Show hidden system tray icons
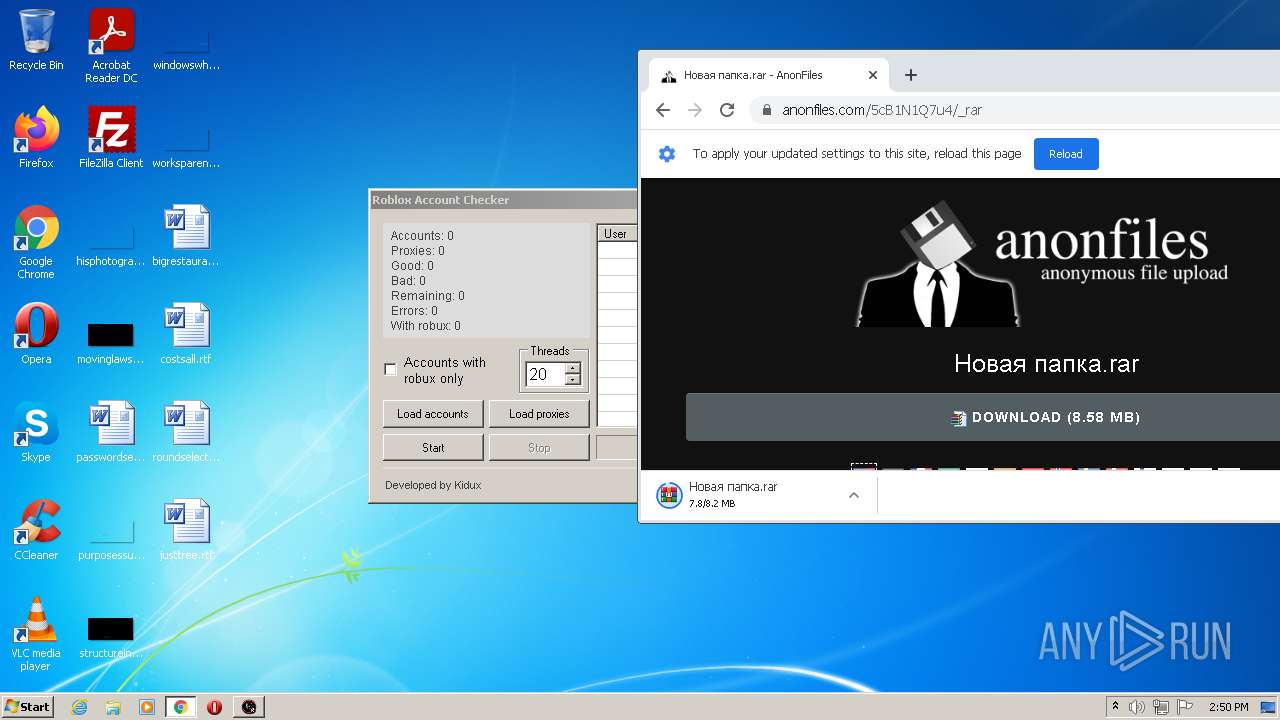The width and height of the screenshot is (1280, 720). (1115, 706)
